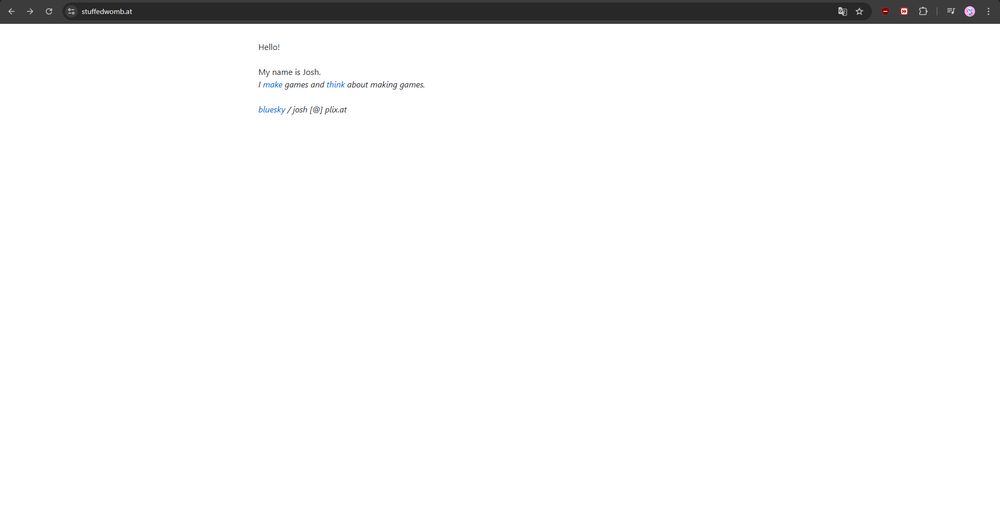This screenshot has height=516, width=1000.
Task: Click the "josh [@] plix.at" email text
Action: [x=320, y=110]
